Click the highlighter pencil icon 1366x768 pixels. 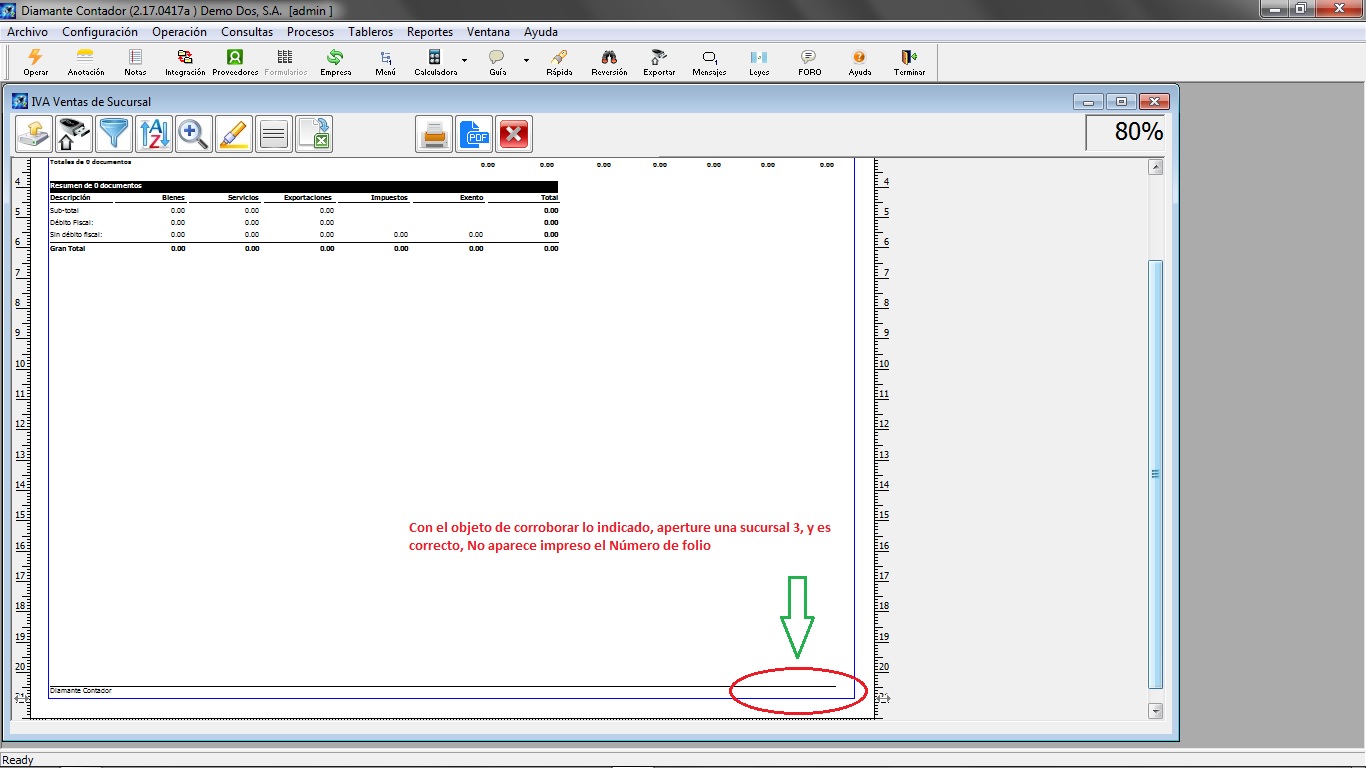point(234,134)
